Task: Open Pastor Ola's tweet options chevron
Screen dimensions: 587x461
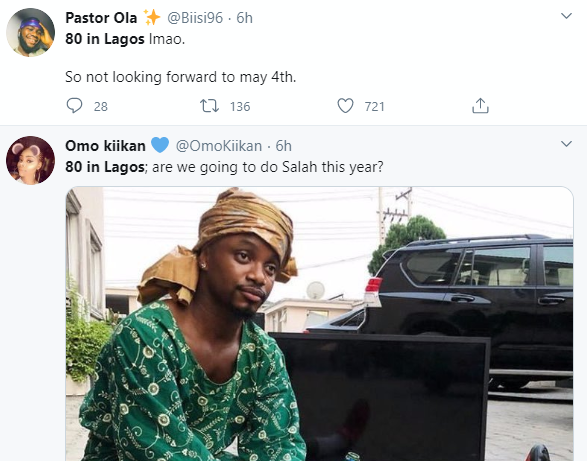Action: 566,16
